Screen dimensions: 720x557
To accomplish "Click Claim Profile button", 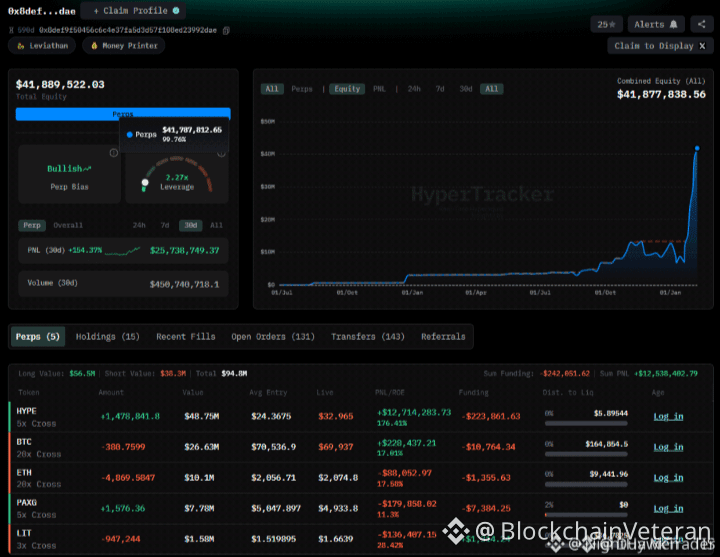I will point(133,11).
